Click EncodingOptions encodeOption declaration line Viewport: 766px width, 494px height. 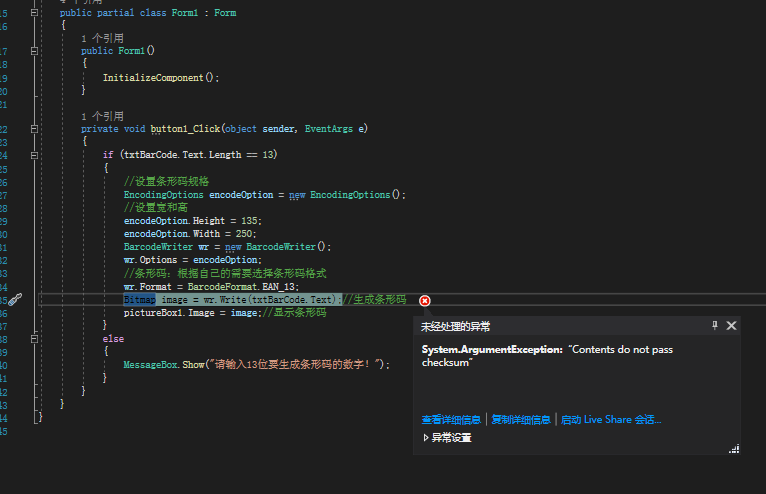(x=264, y=195)
